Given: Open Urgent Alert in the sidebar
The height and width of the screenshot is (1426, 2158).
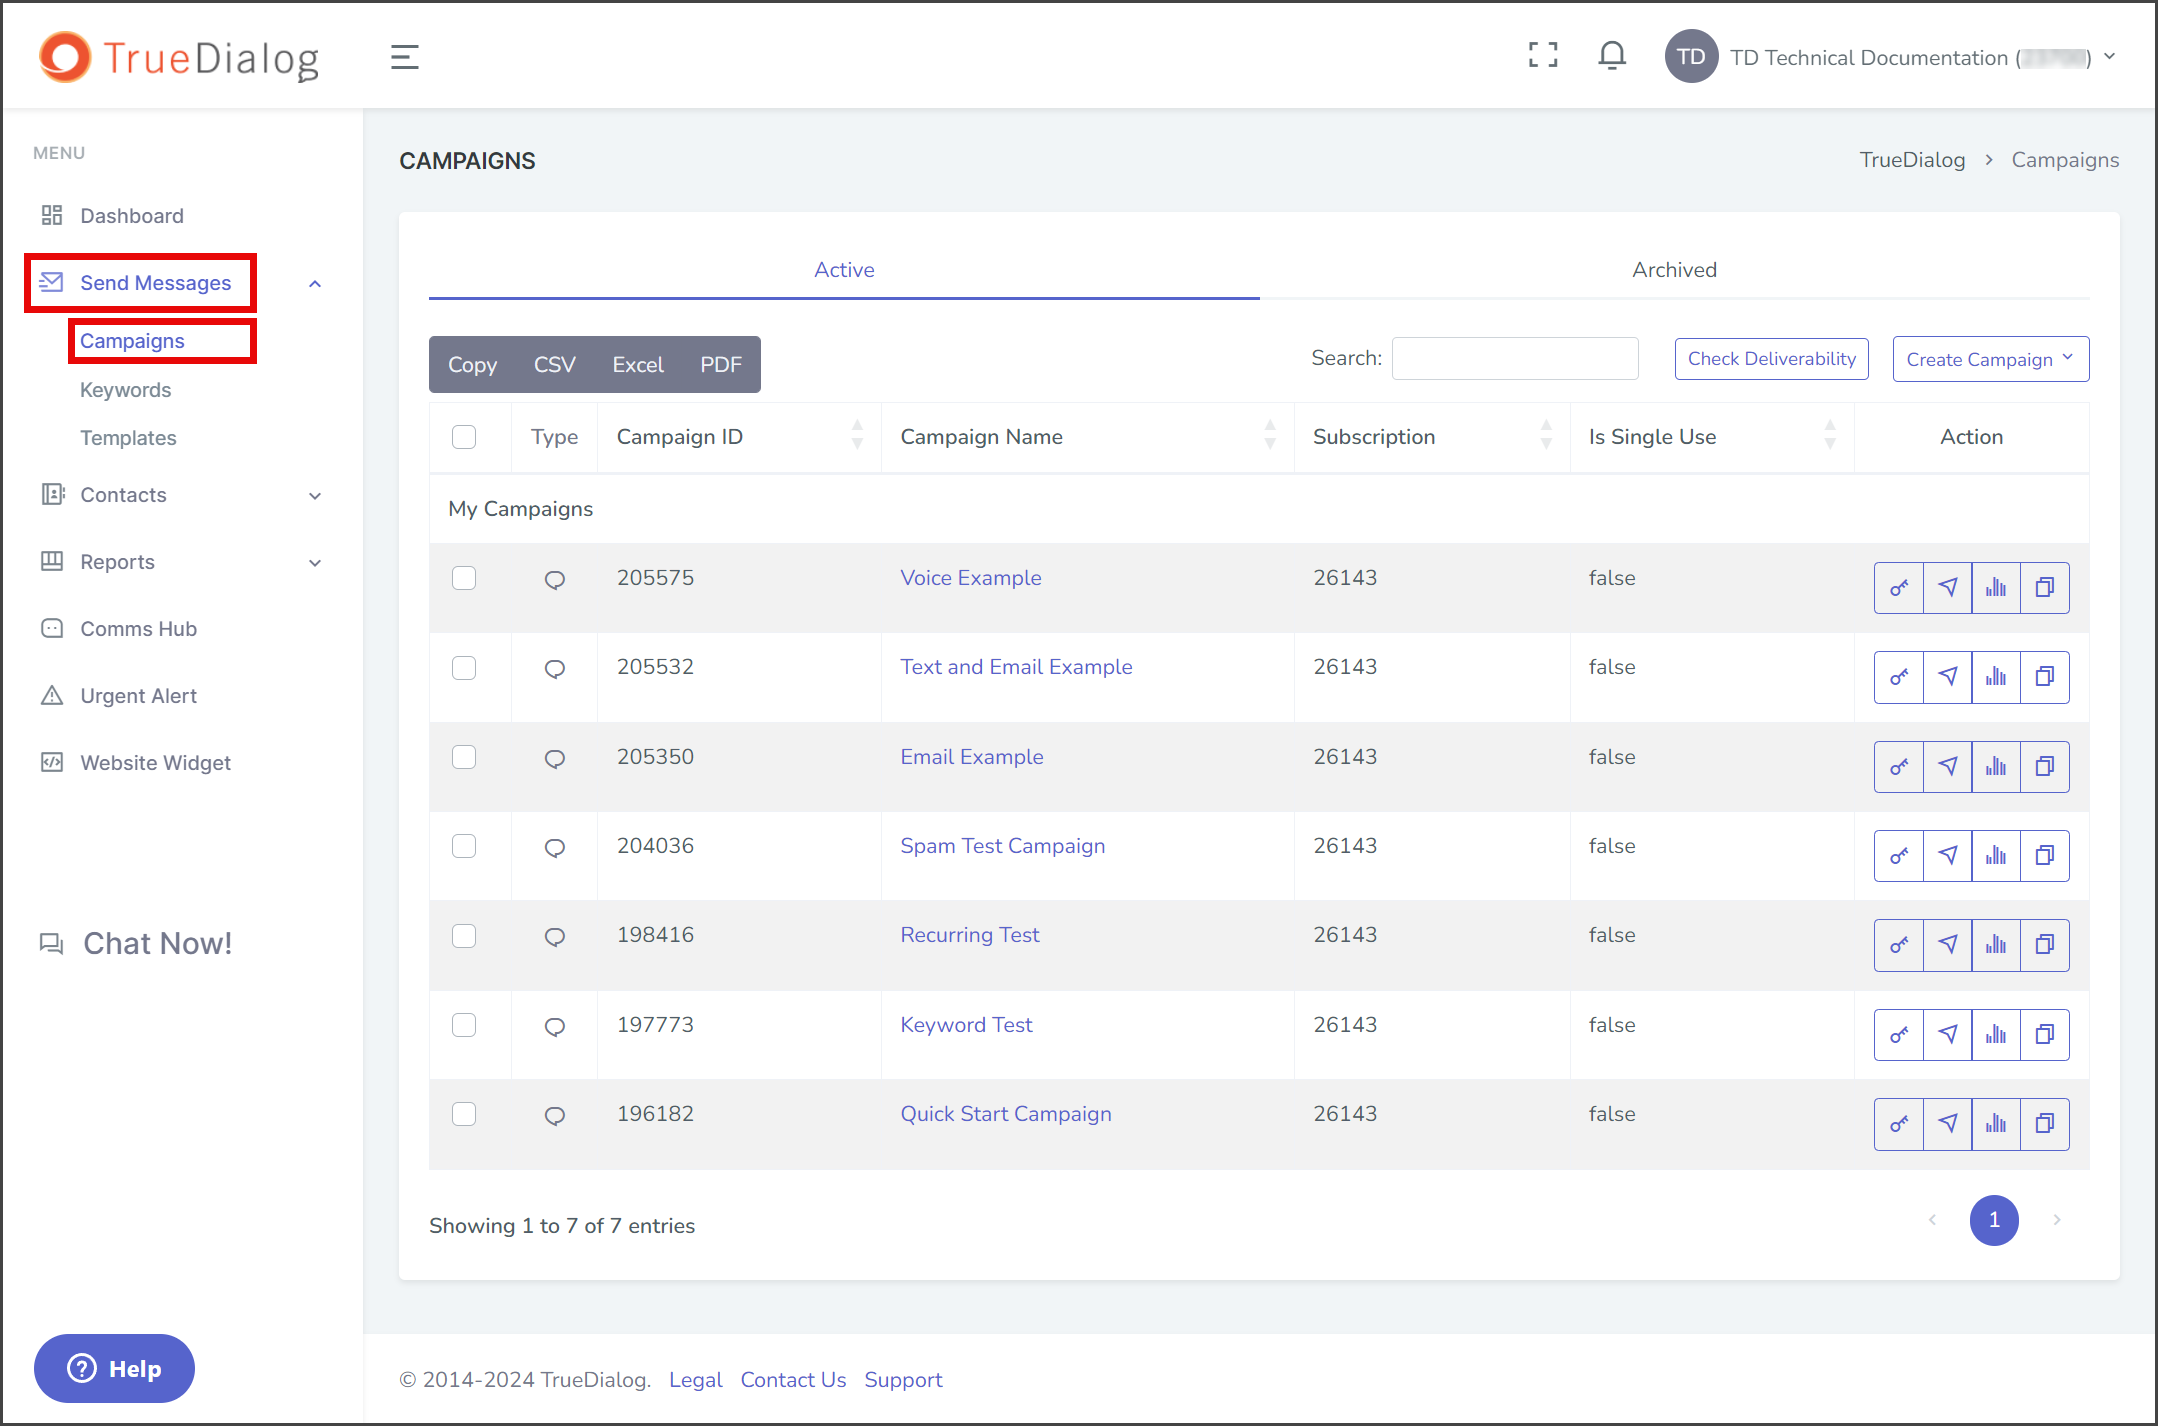Looking at the screenshot, I should pos(138,696).
